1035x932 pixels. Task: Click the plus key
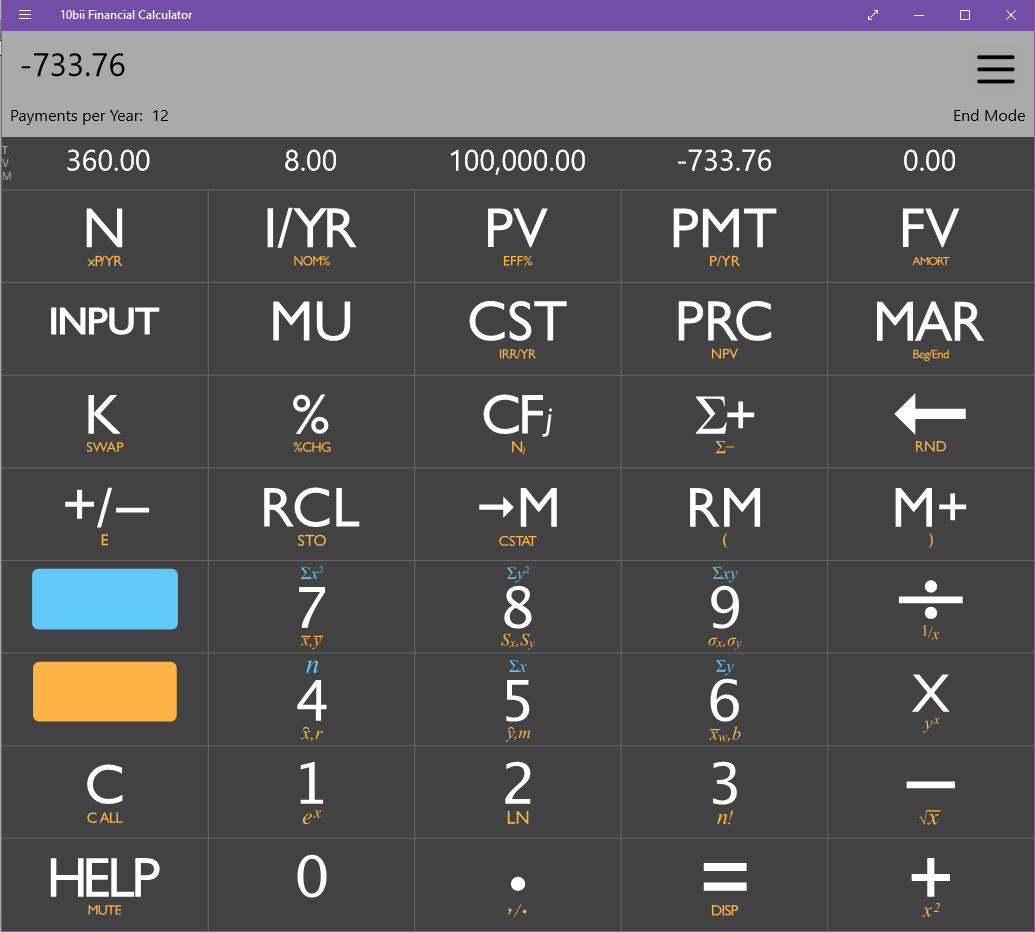(931, 885)
